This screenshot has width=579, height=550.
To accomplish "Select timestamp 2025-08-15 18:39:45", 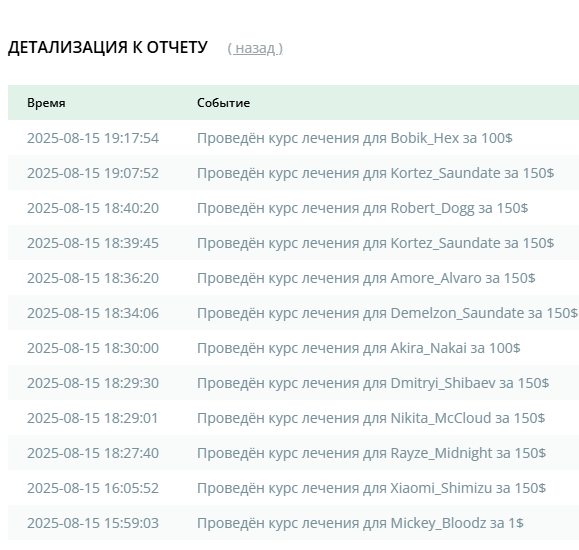I will click(93, 243).
